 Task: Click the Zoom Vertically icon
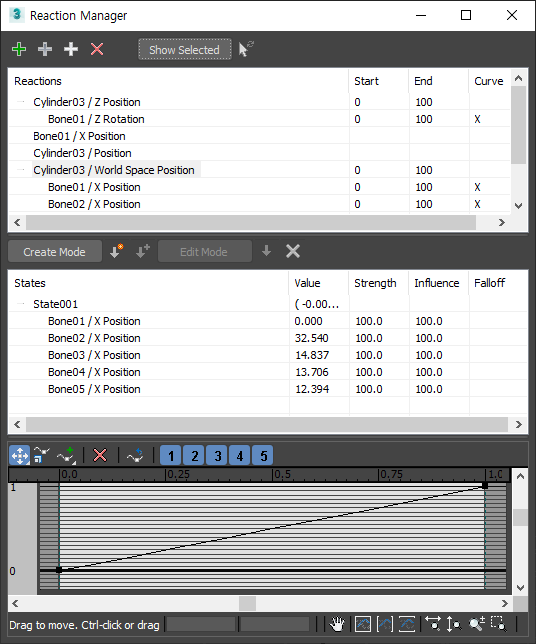coord(454,624)
